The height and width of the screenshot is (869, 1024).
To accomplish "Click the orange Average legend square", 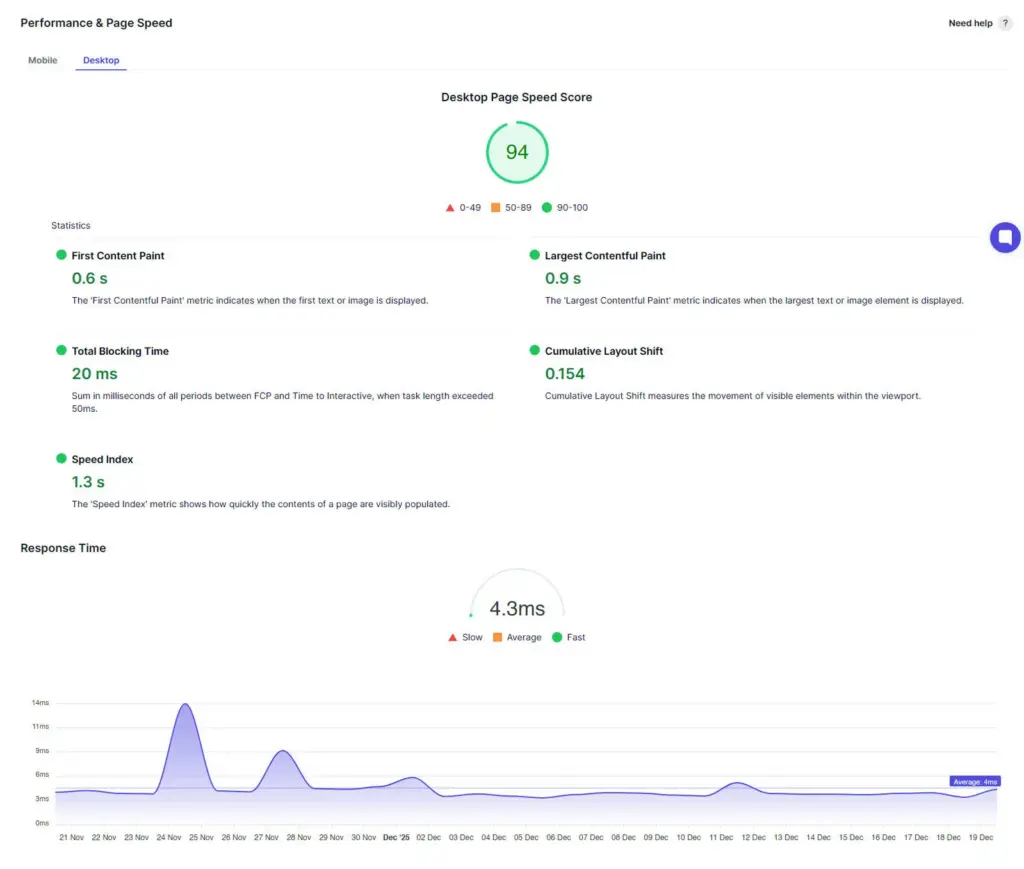I will (497, 637).
